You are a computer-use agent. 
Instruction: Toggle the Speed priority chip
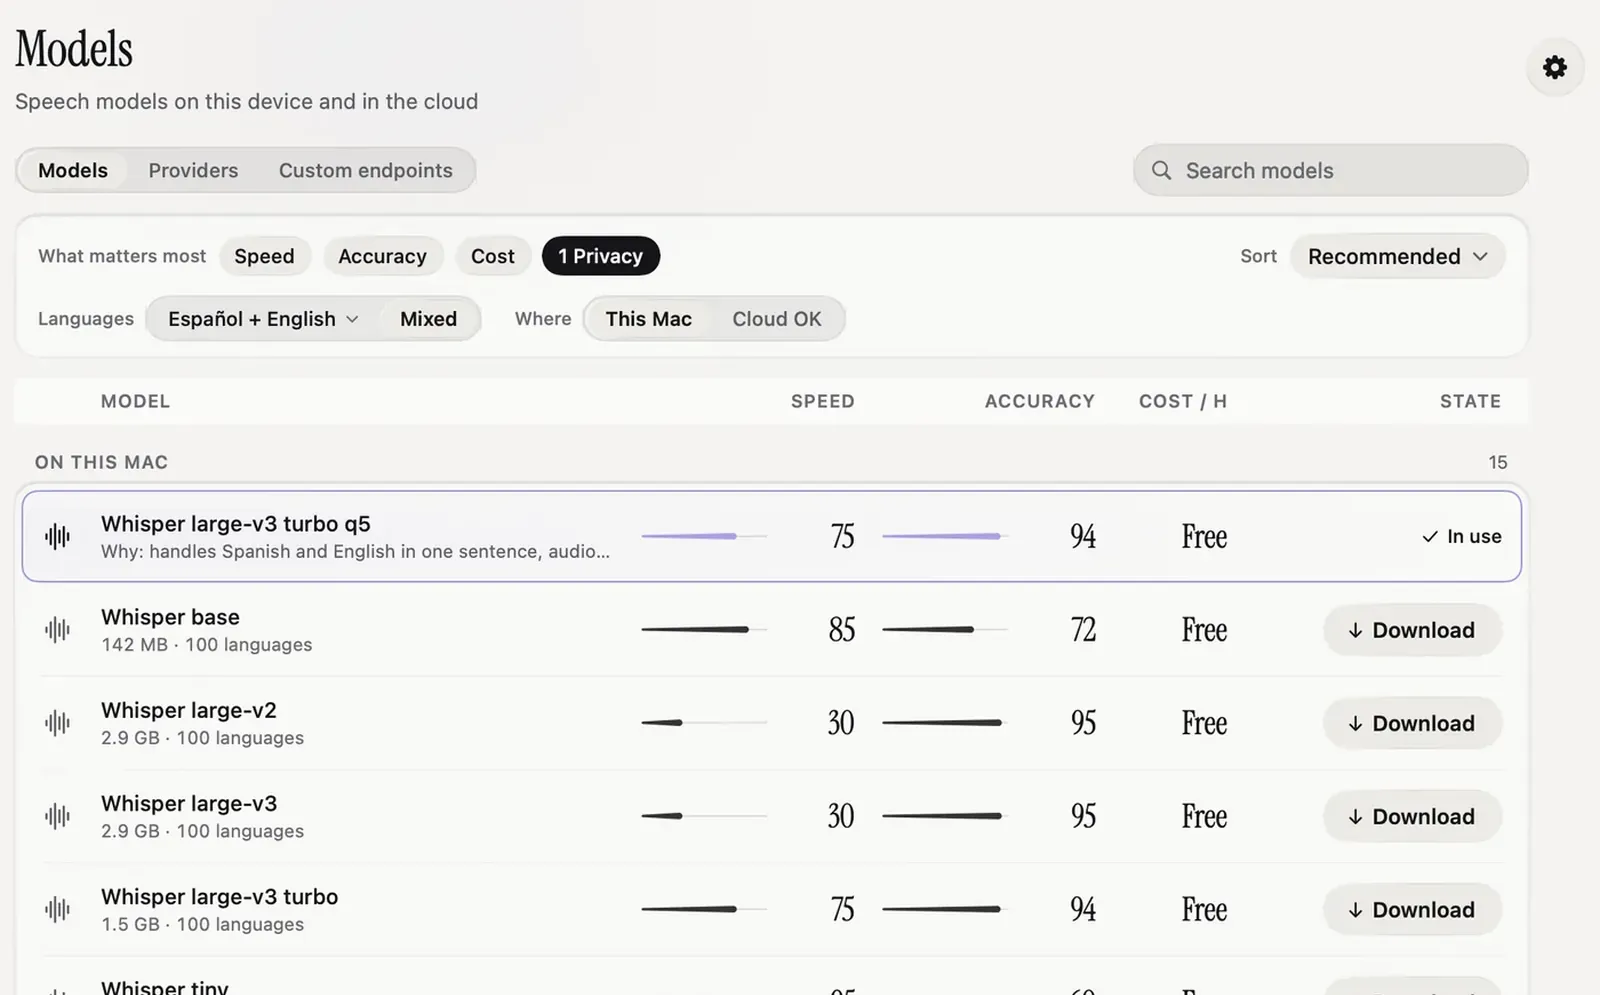coord(264,256)
